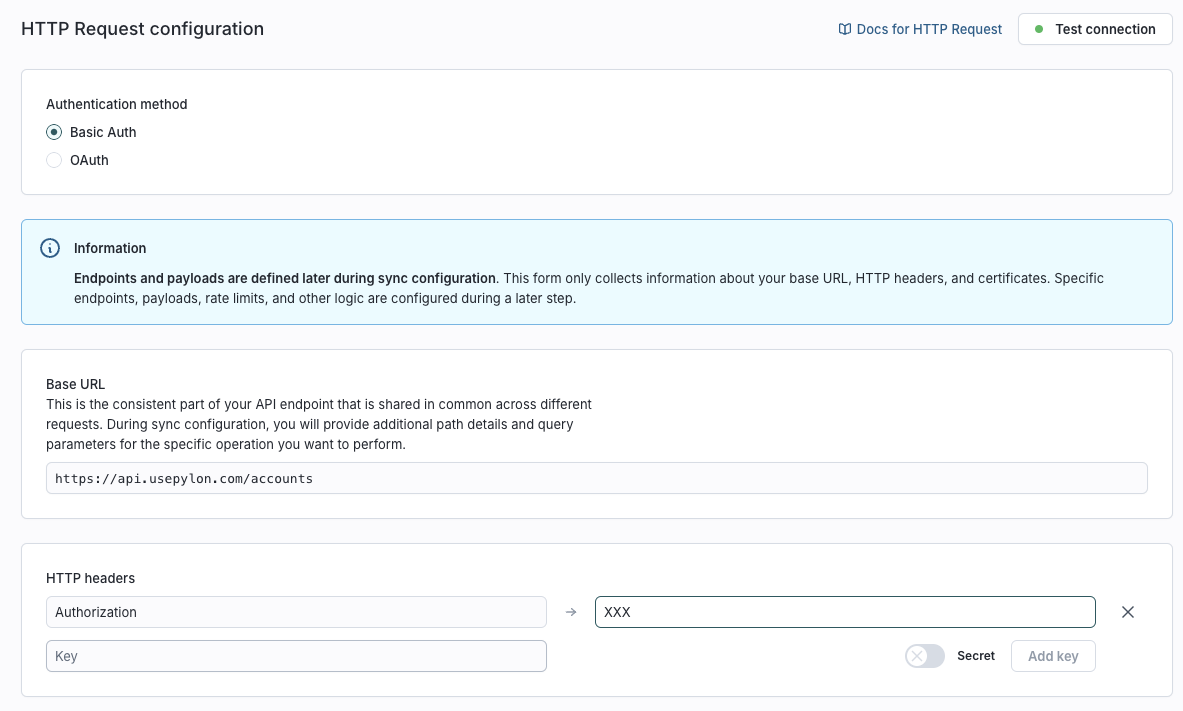The width and height of the screenshot is (1183, 711).
Task: Click the Authorization header name field
Action: (296, 612)
